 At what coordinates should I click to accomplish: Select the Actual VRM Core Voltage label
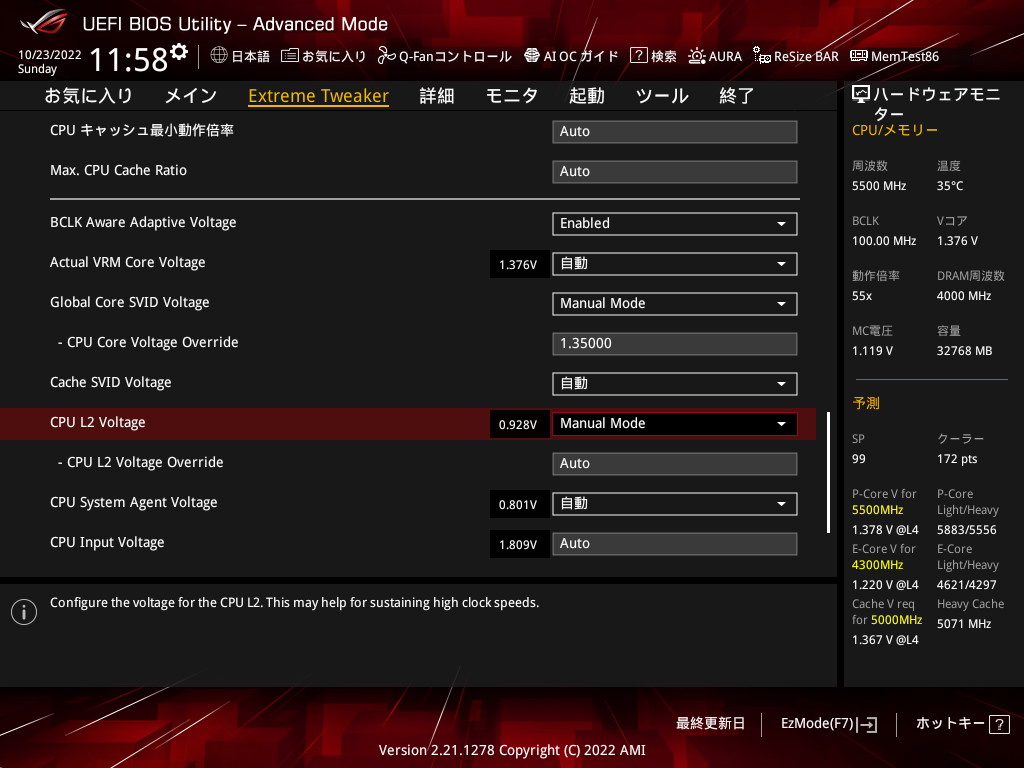pyautogui.click(x=128, y=263)
